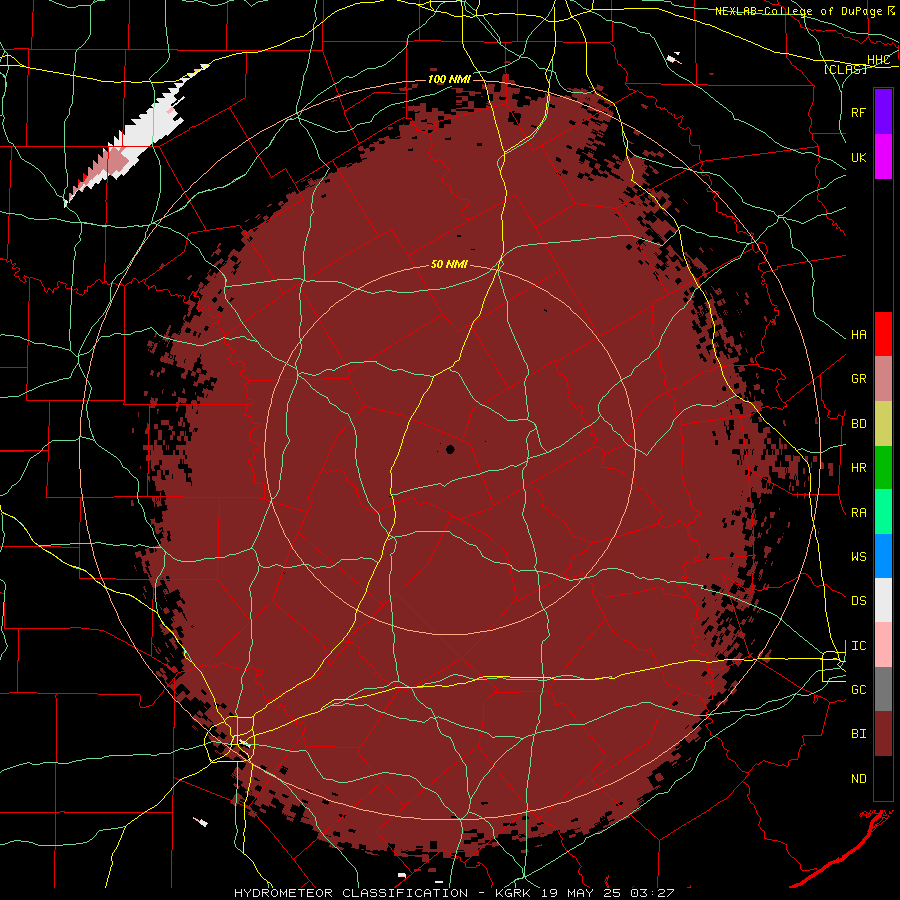Image resolution: width=900 pixels, height=900 pixels.
Task: Click the '100 NMI' range ring label
Action: click(449, 79)
